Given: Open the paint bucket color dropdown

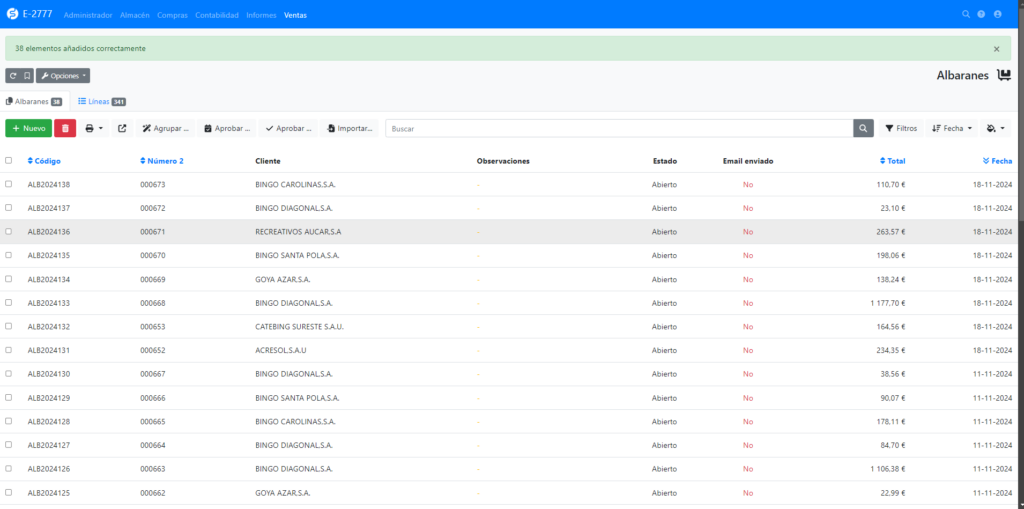Looking at the screenshot, I should [995, 128].
